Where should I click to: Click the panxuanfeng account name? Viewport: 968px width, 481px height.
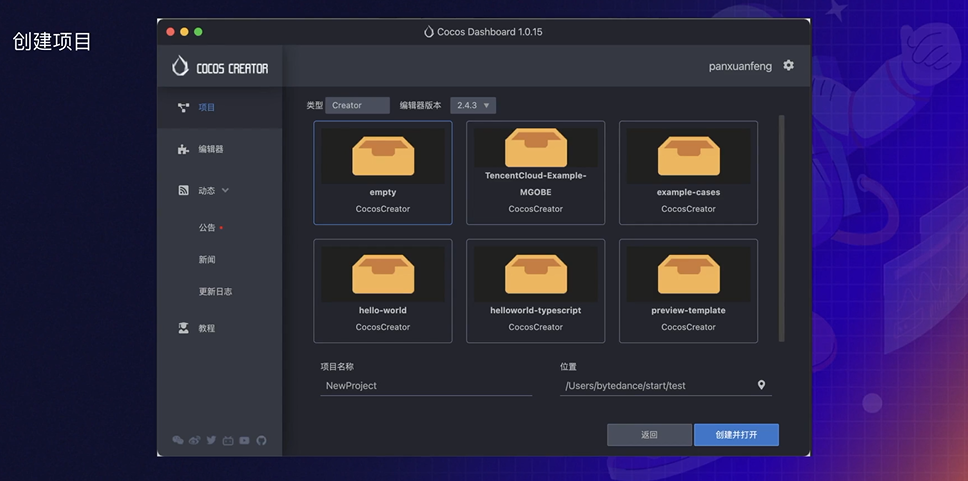point(740,66)
